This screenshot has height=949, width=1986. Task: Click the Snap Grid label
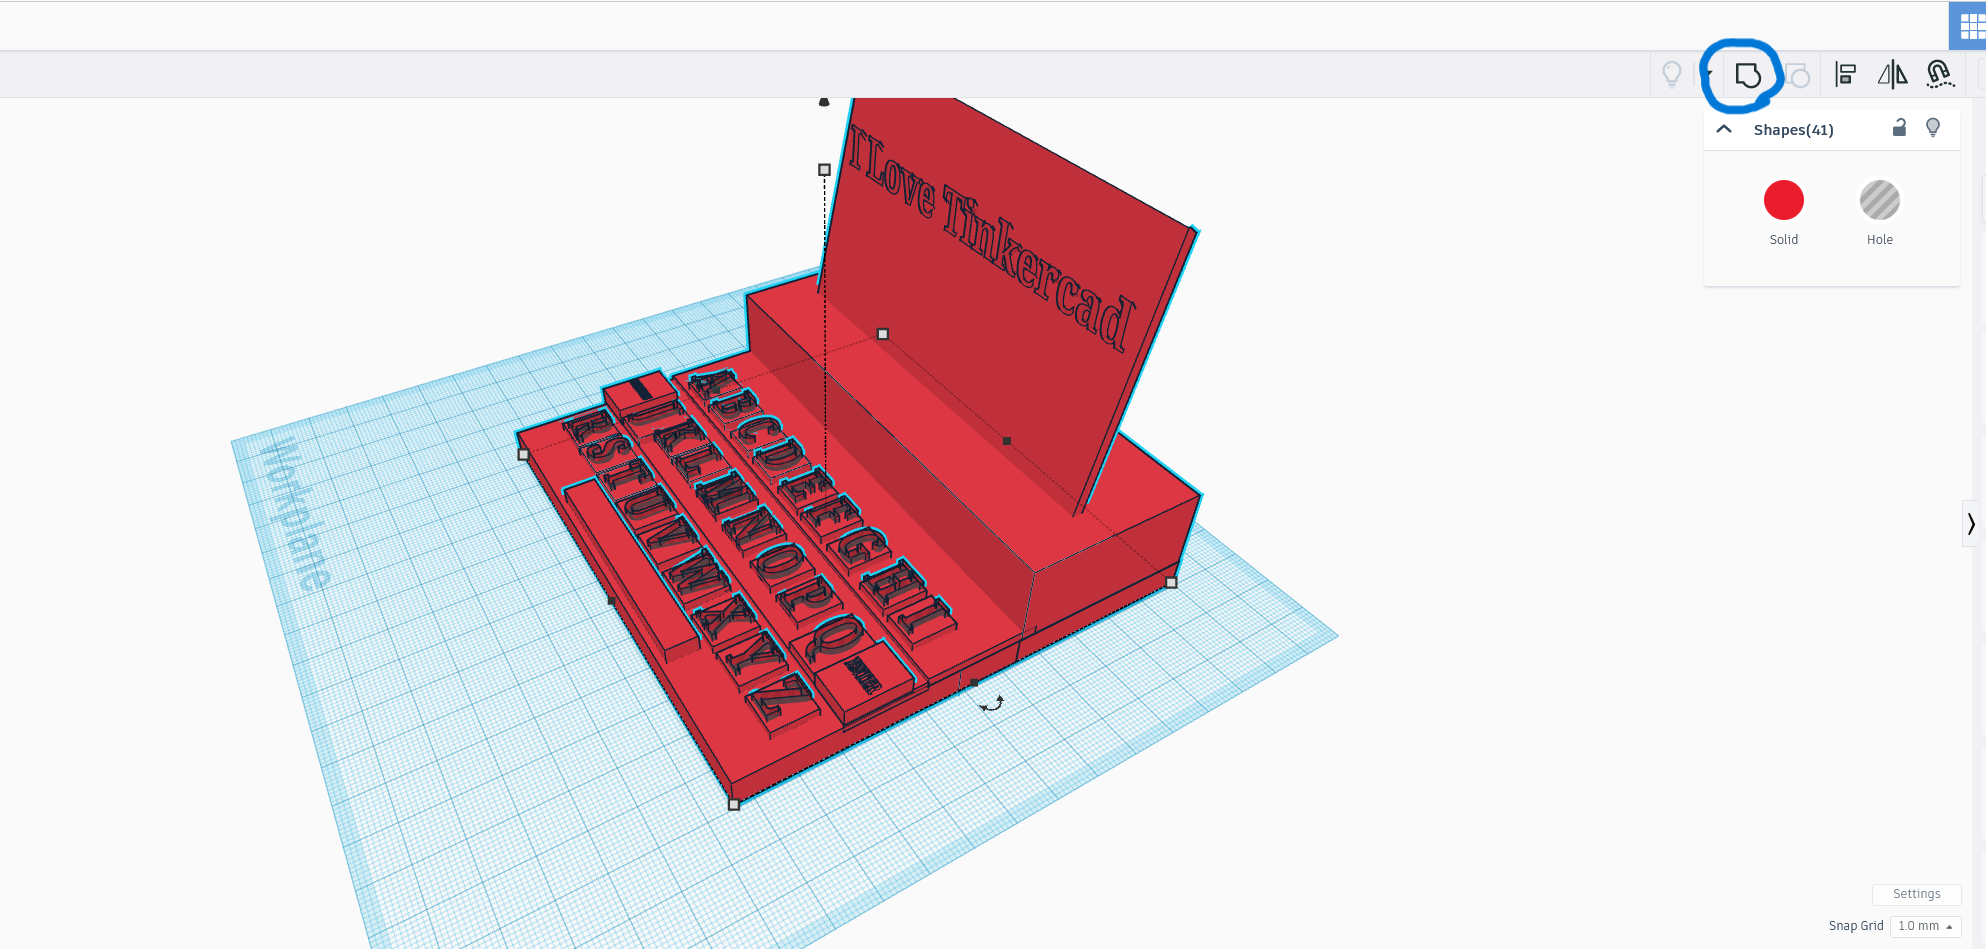pyautogui.click(x=1856, y=926)
